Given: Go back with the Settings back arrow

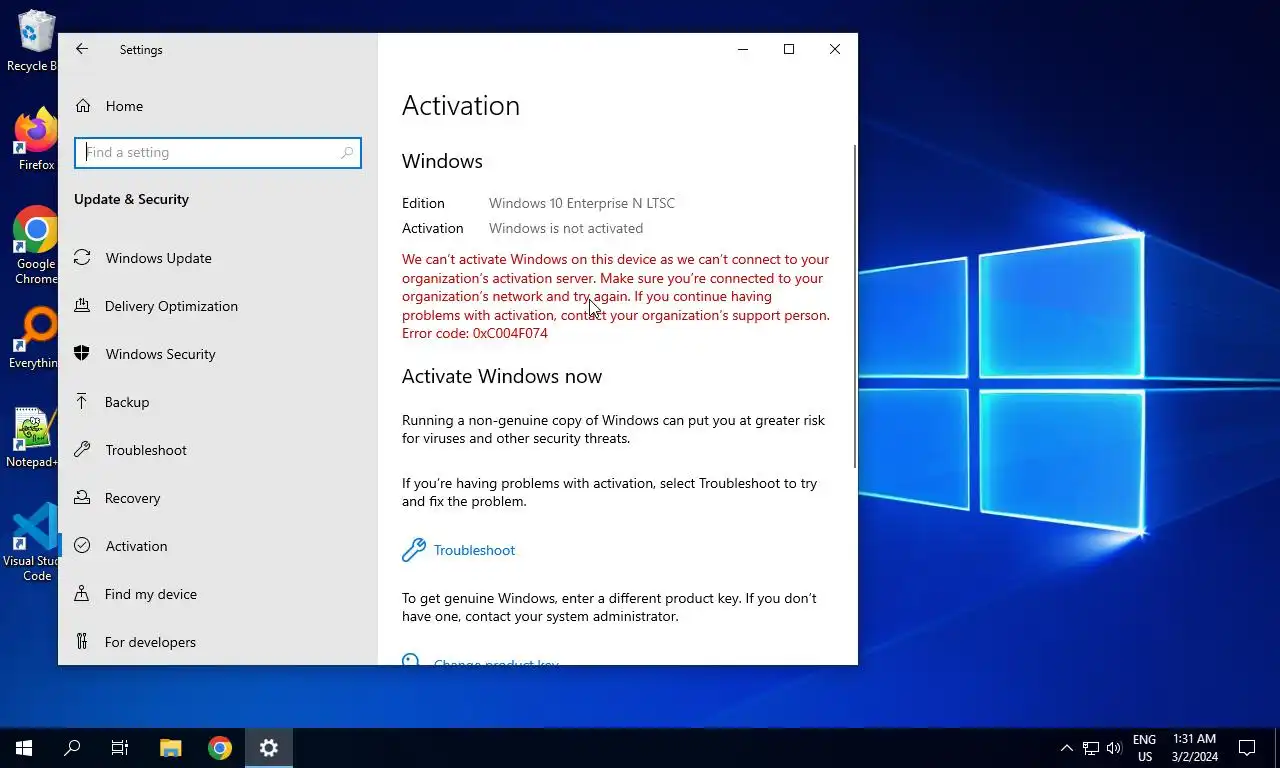Looking at the screenshot, I should 82,49.
